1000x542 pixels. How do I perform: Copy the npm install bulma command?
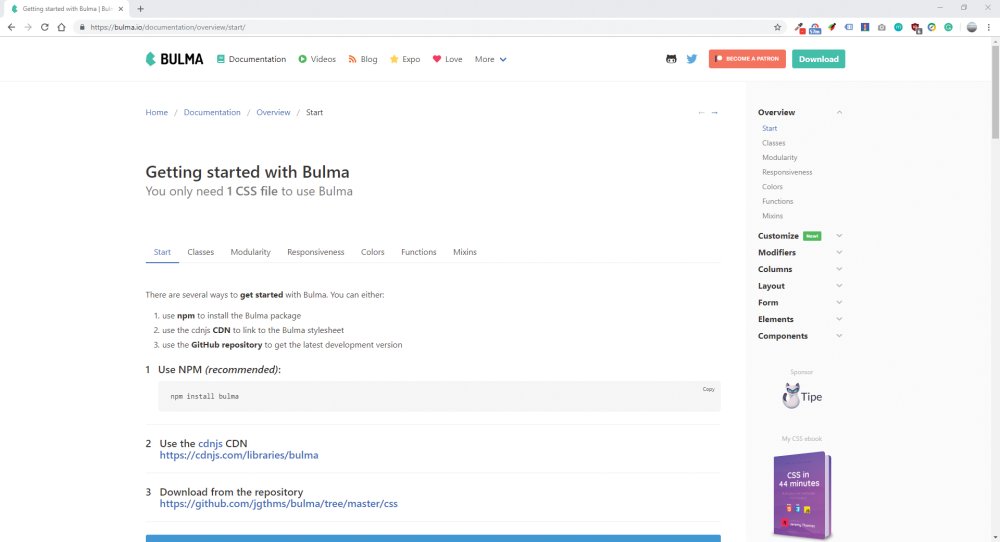click(x=708, y=389)
